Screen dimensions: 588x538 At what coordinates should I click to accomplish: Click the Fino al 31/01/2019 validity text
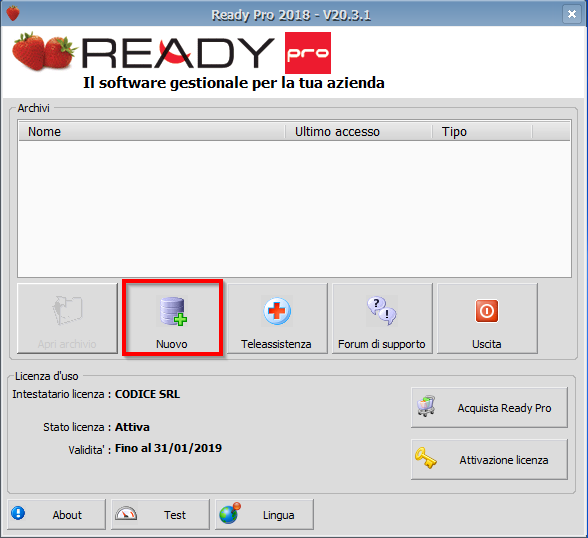pos(168,448)
